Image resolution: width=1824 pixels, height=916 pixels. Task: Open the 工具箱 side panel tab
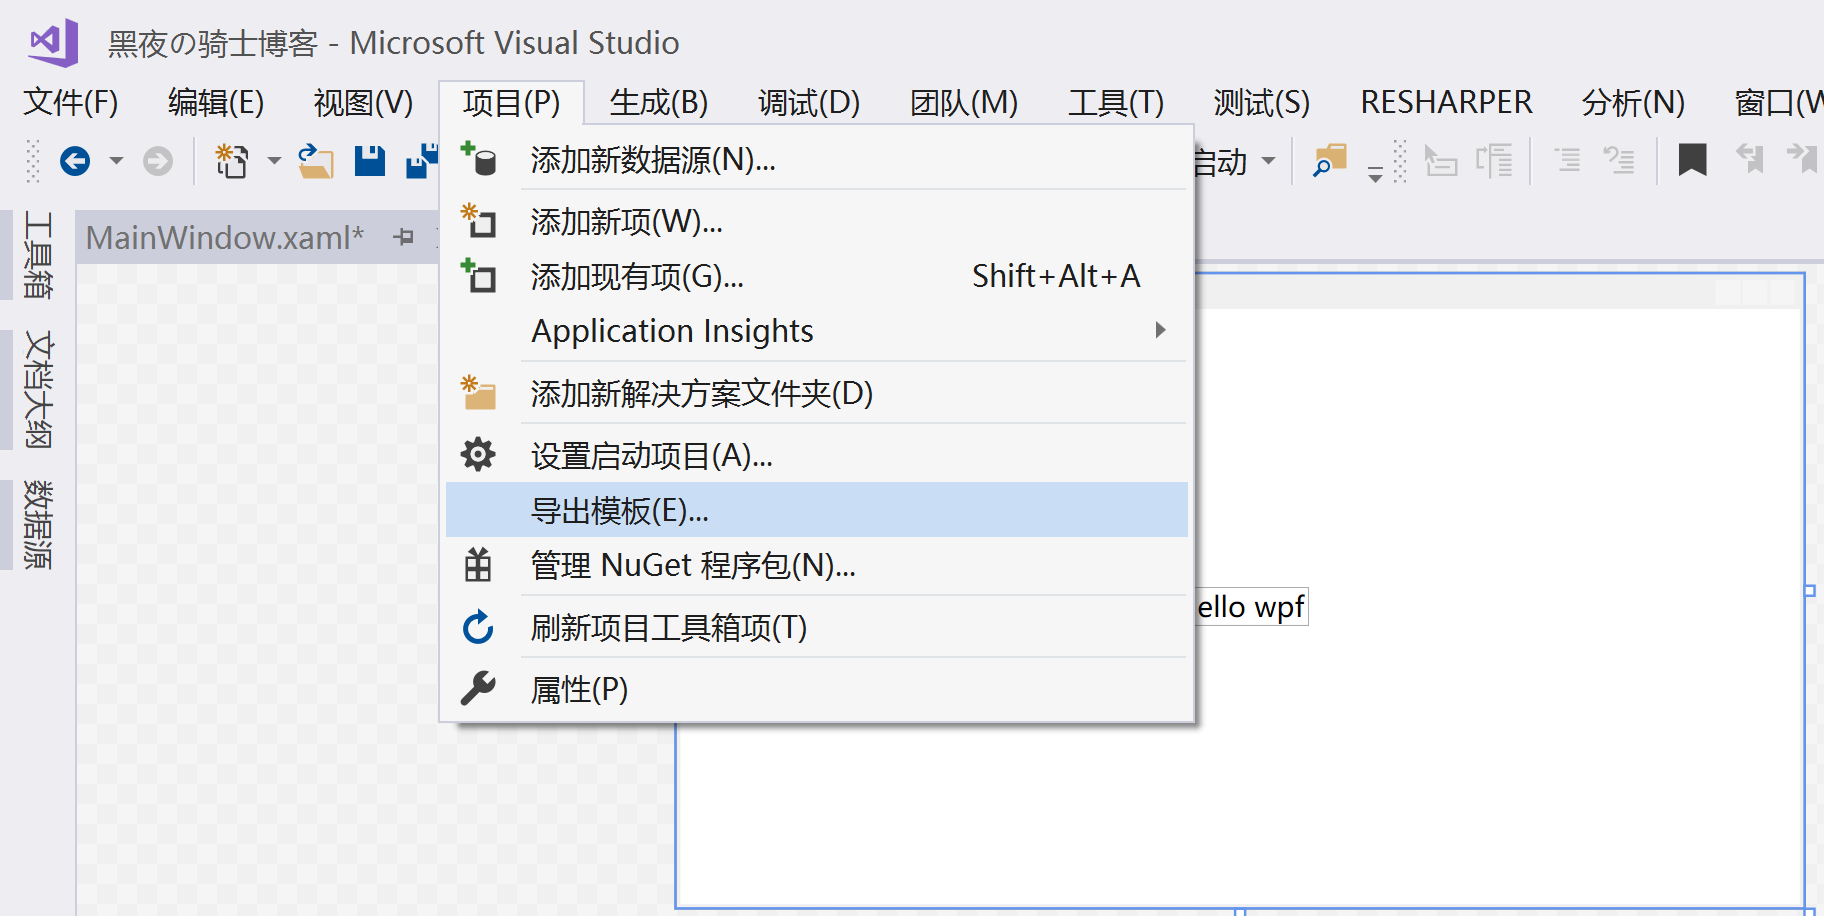click(x=37, y=254)
